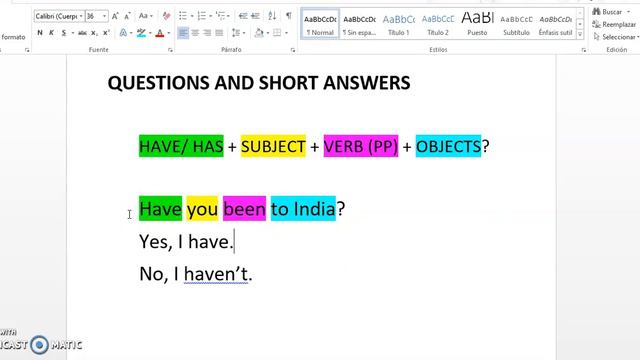Open Fuente dialog launcher
The width and height of the screenshot is (640, 360).
170,50
